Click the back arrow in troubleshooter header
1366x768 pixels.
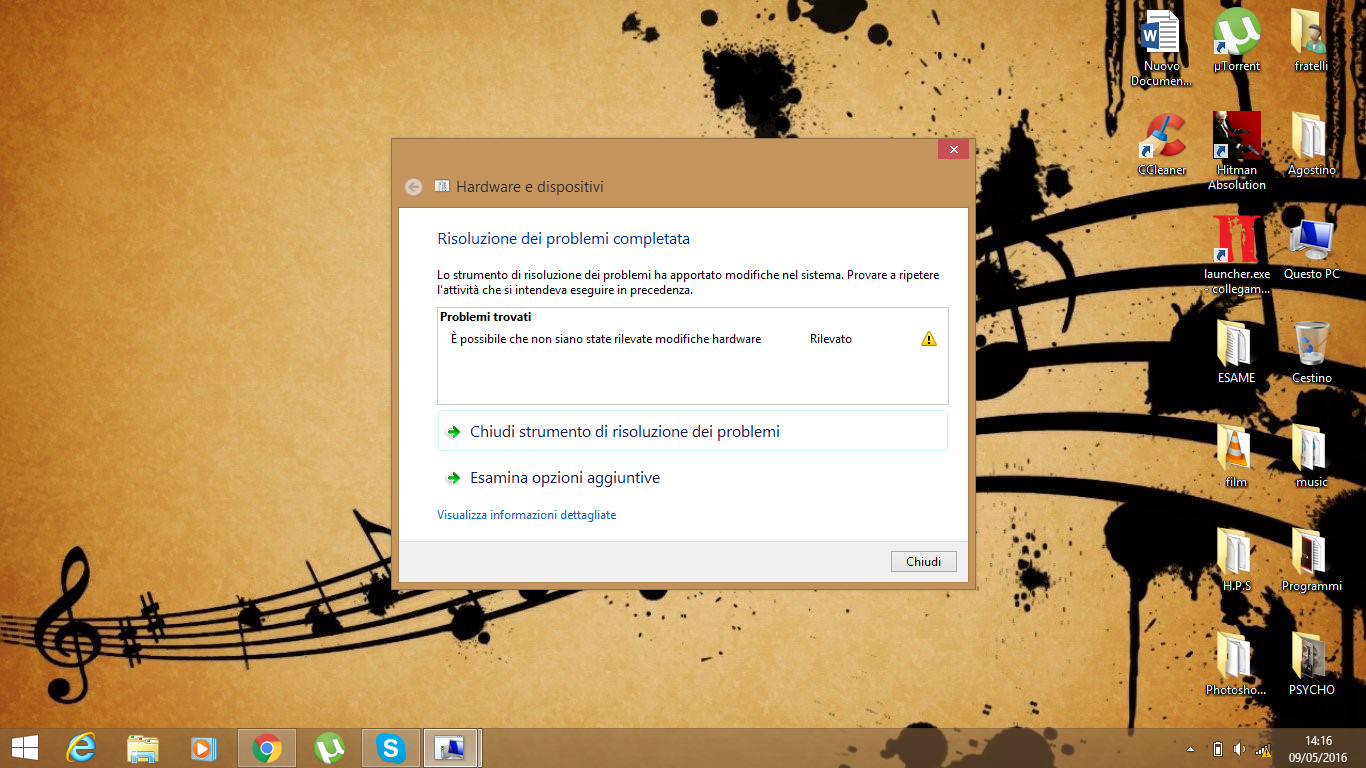[413, 187]
